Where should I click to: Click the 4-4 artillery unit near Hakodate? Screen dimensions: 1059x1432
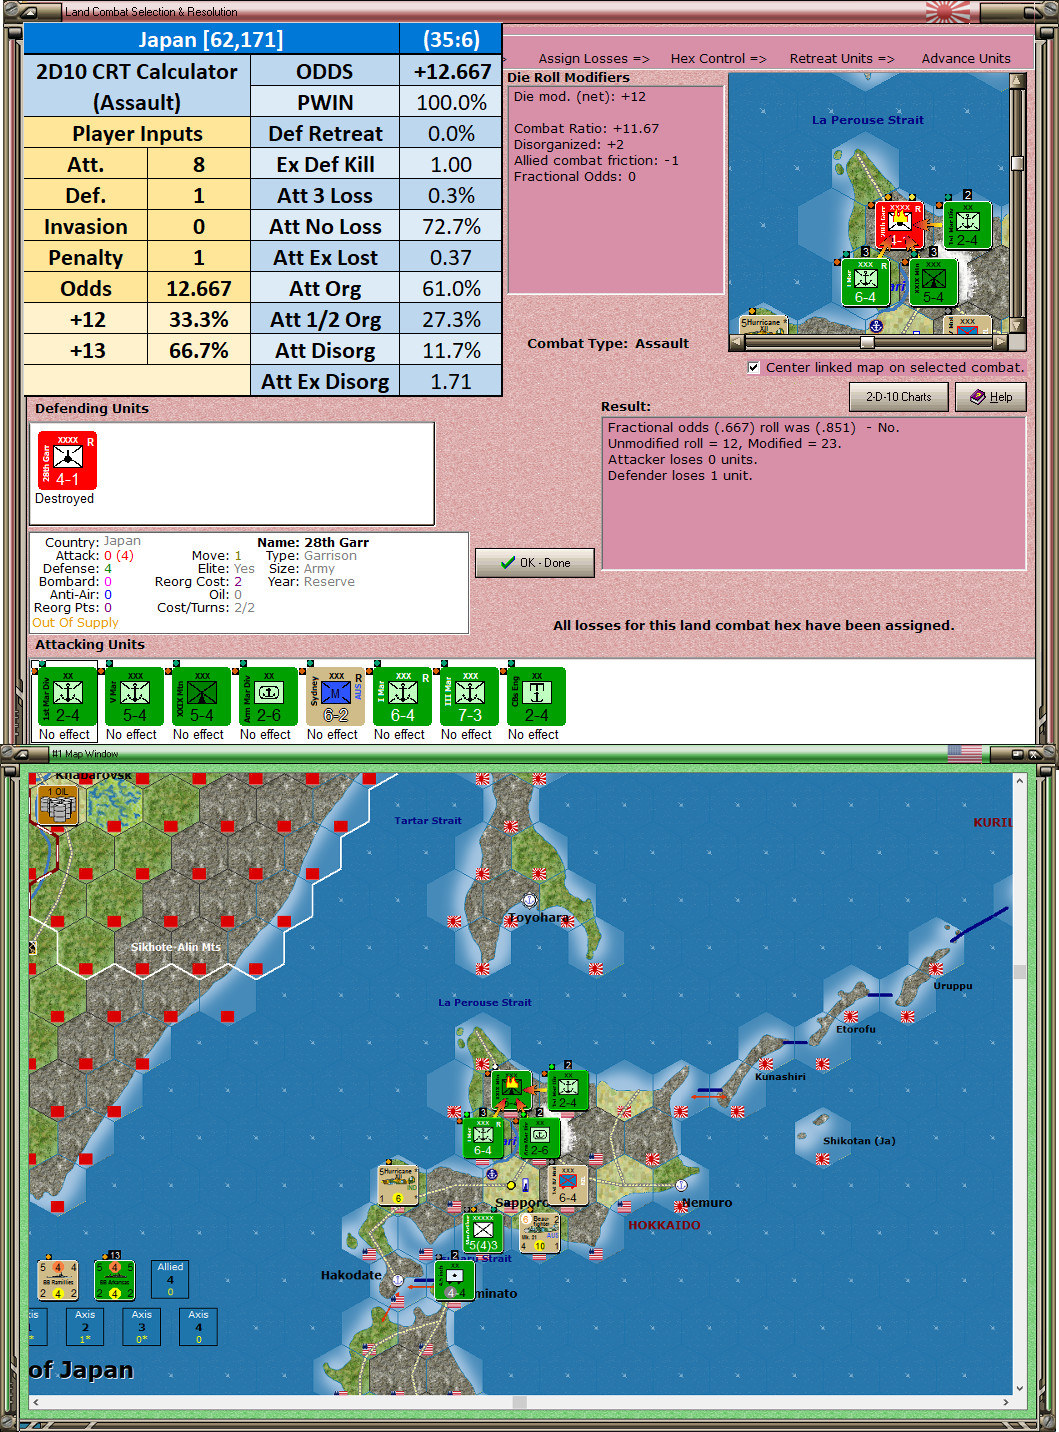pos(455,1280)
